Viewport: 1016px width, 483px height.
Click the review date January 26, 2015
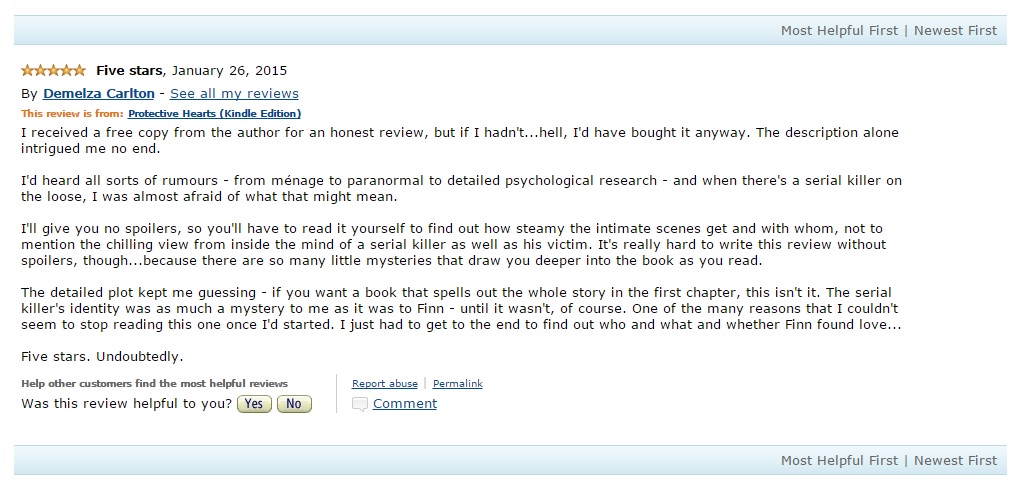[x=231, y=71]
